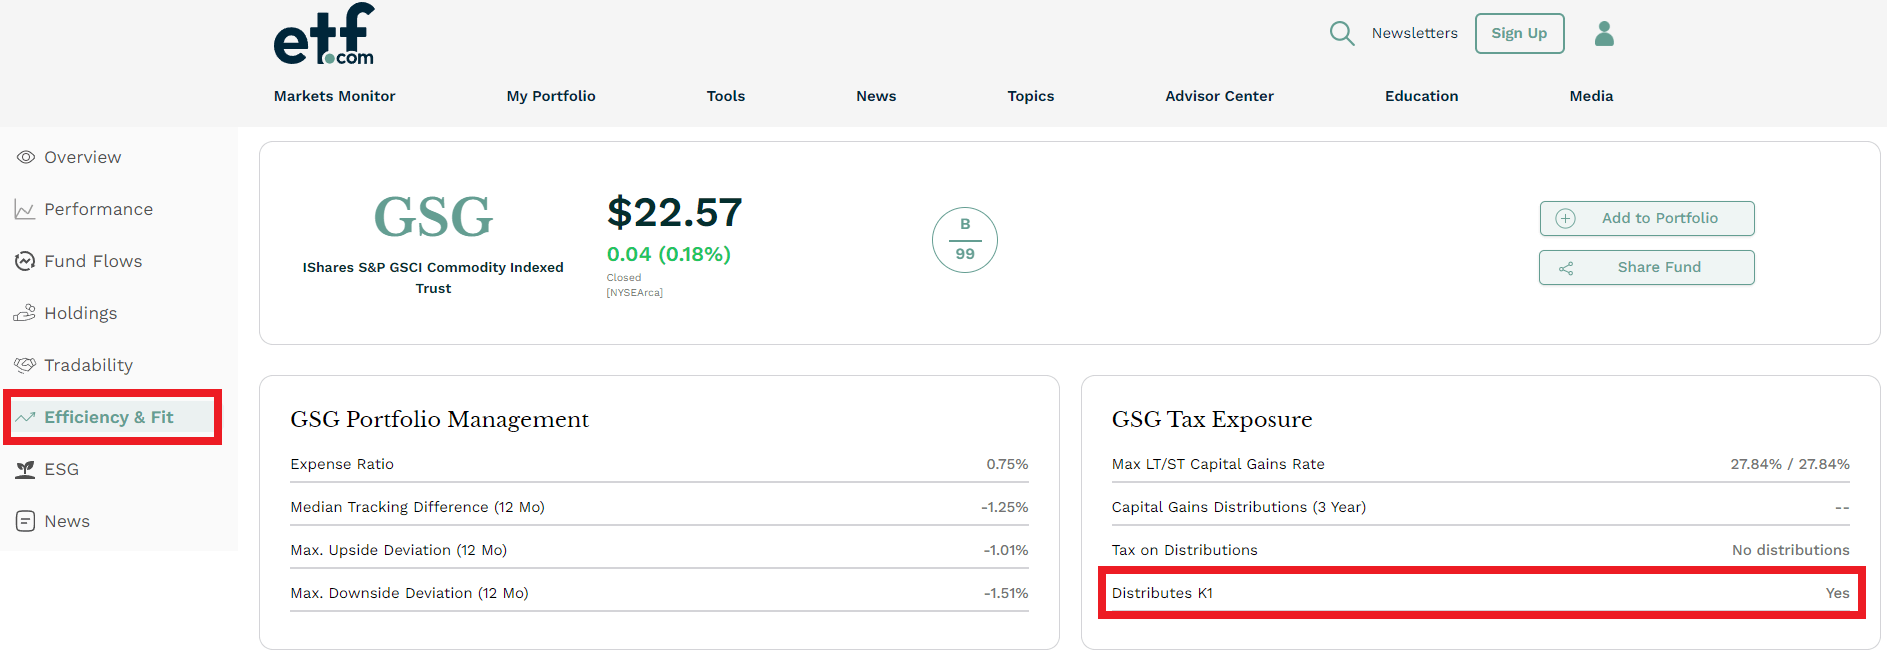Click the GSG Tax Exposure heading
Screen dimensions: 1887x659
1212,419
